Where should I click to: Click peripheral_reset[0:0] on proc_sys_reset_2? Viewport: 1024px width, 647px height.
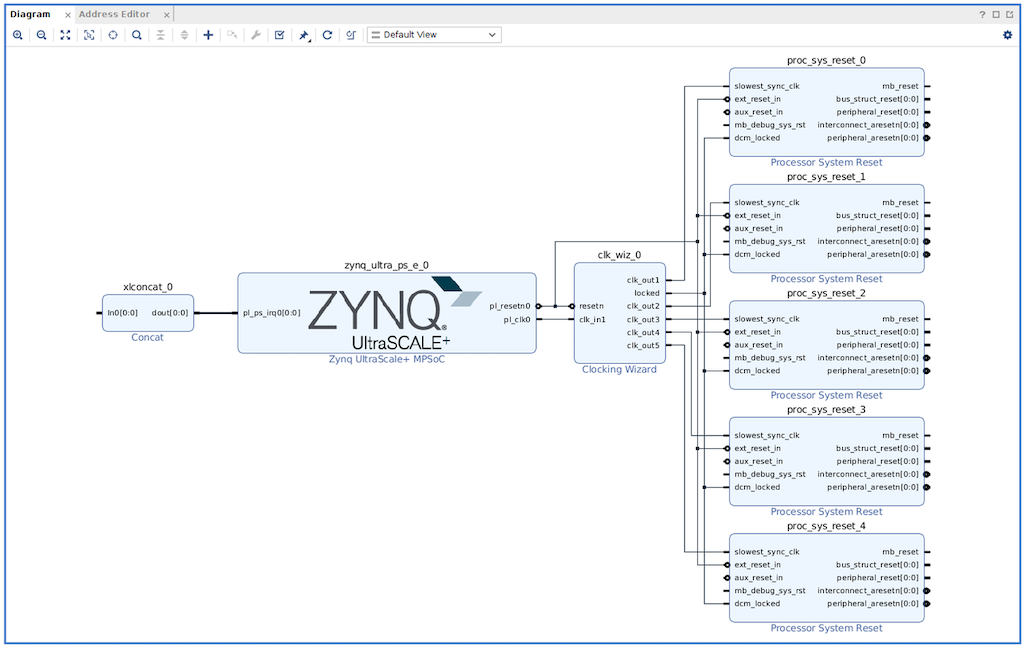pyautogui.click(x=878, y=345)
